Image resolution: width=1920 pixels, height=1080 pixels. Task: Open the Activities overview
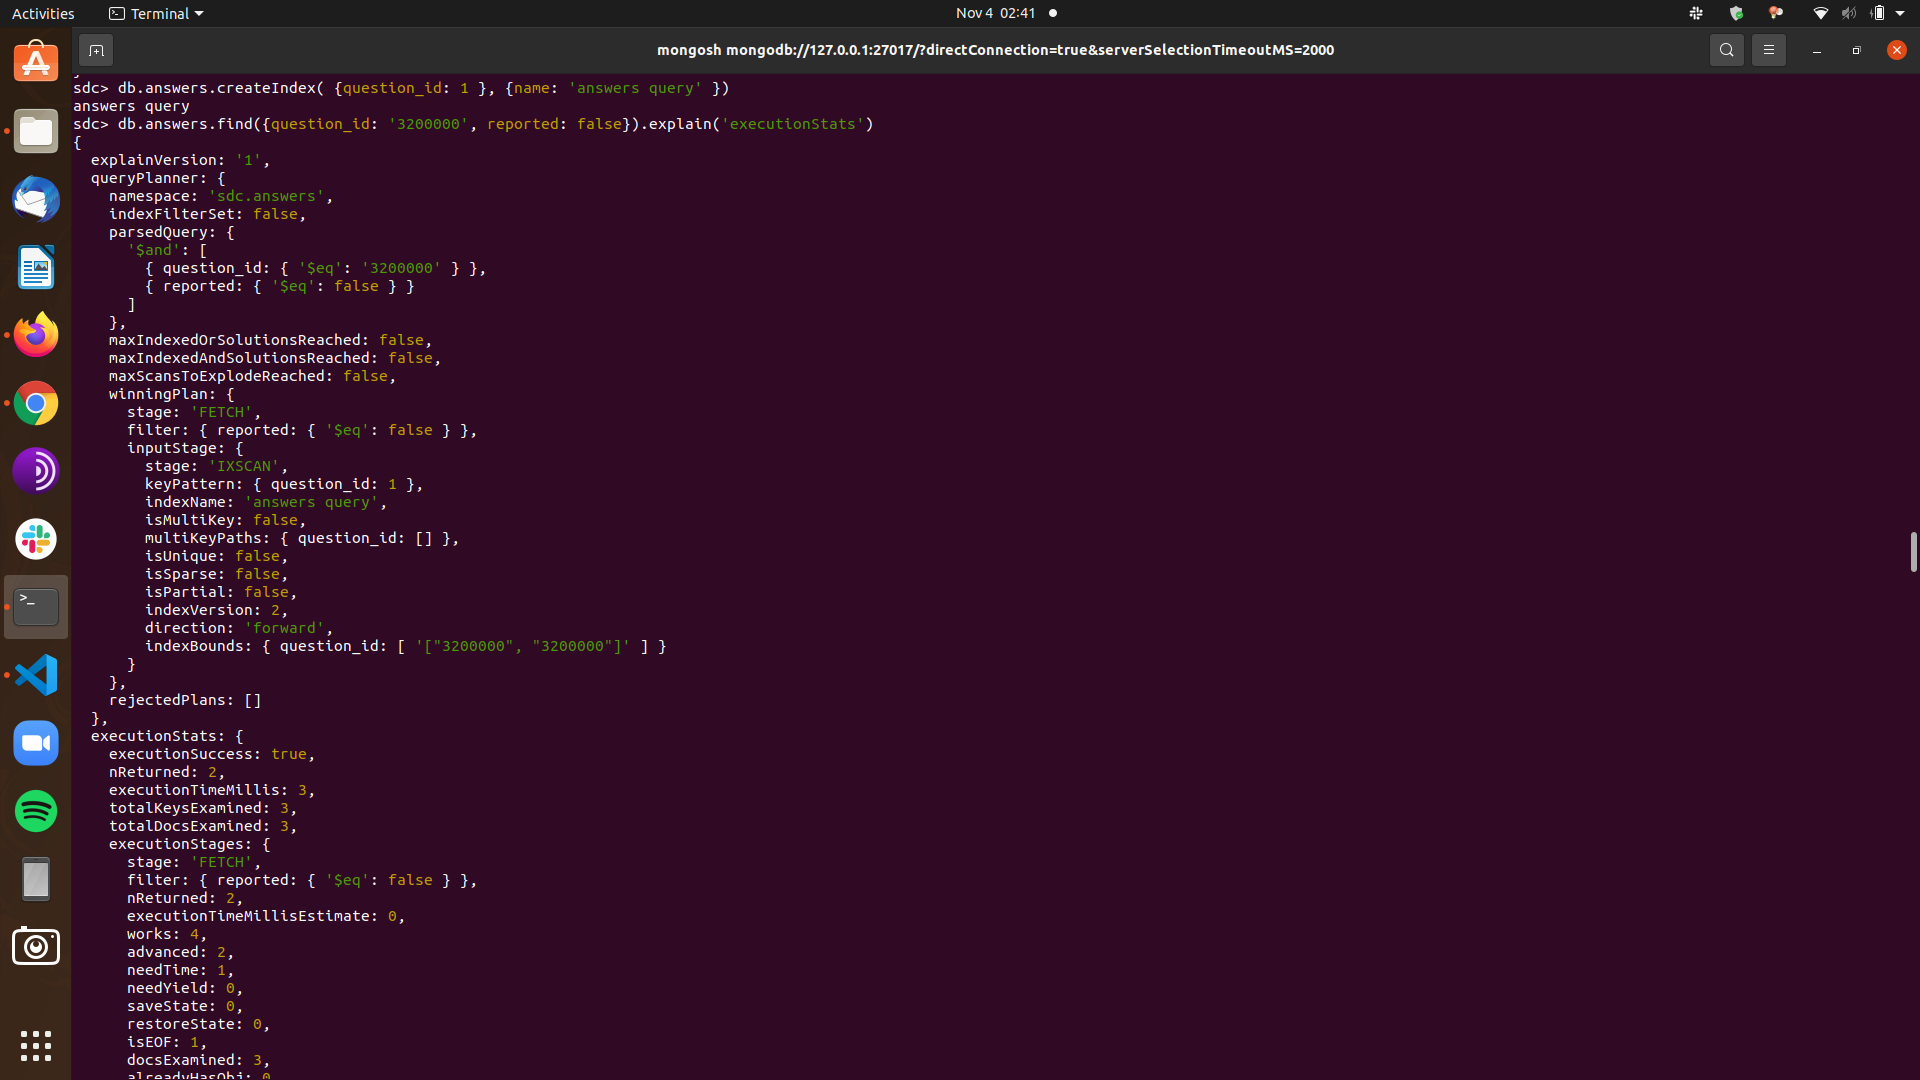43,13
